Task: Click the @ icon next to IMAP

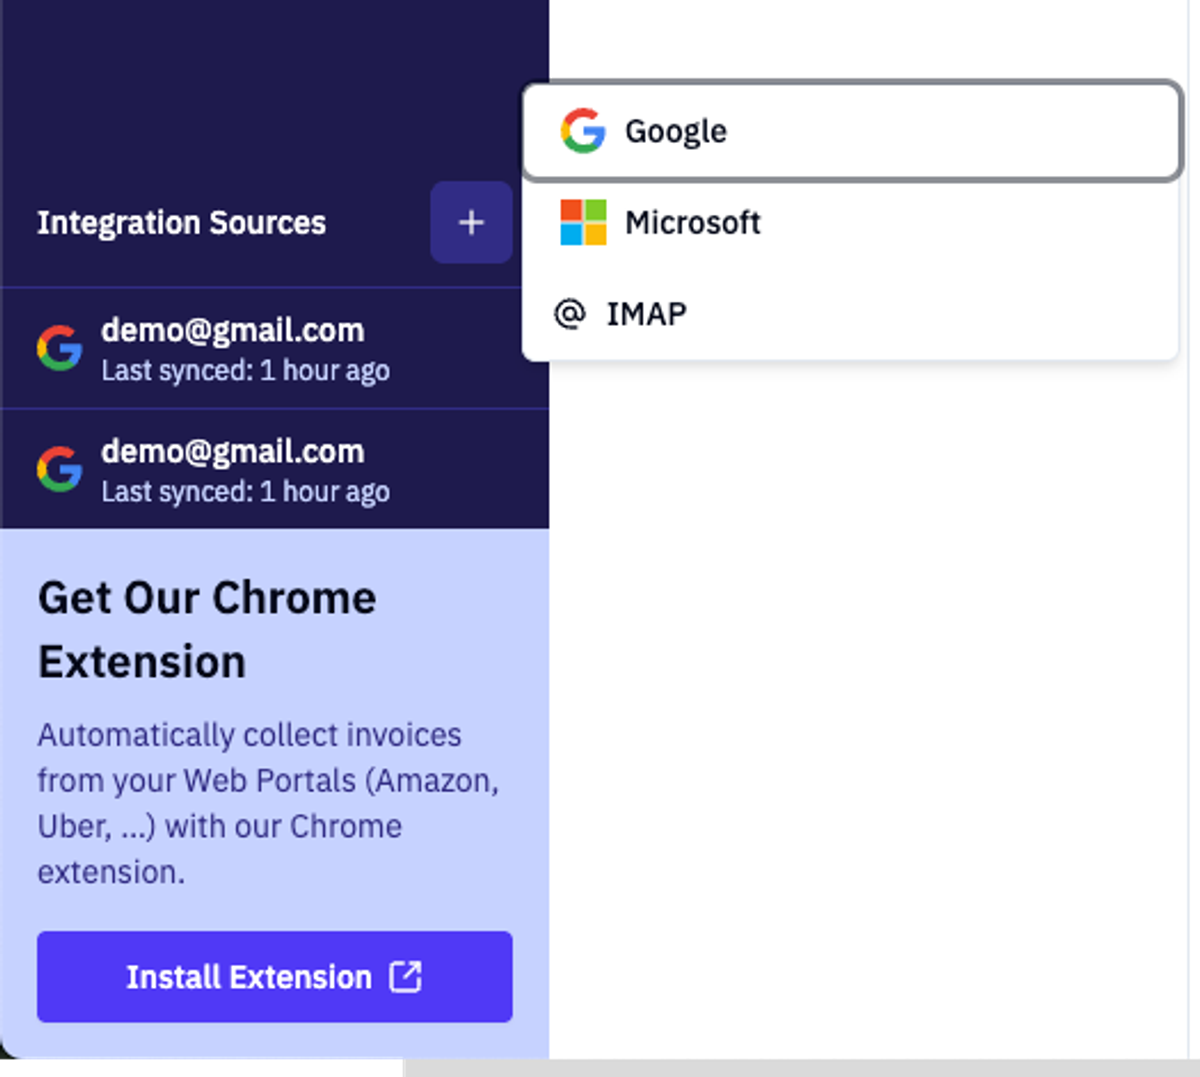Action: [569, 314]
